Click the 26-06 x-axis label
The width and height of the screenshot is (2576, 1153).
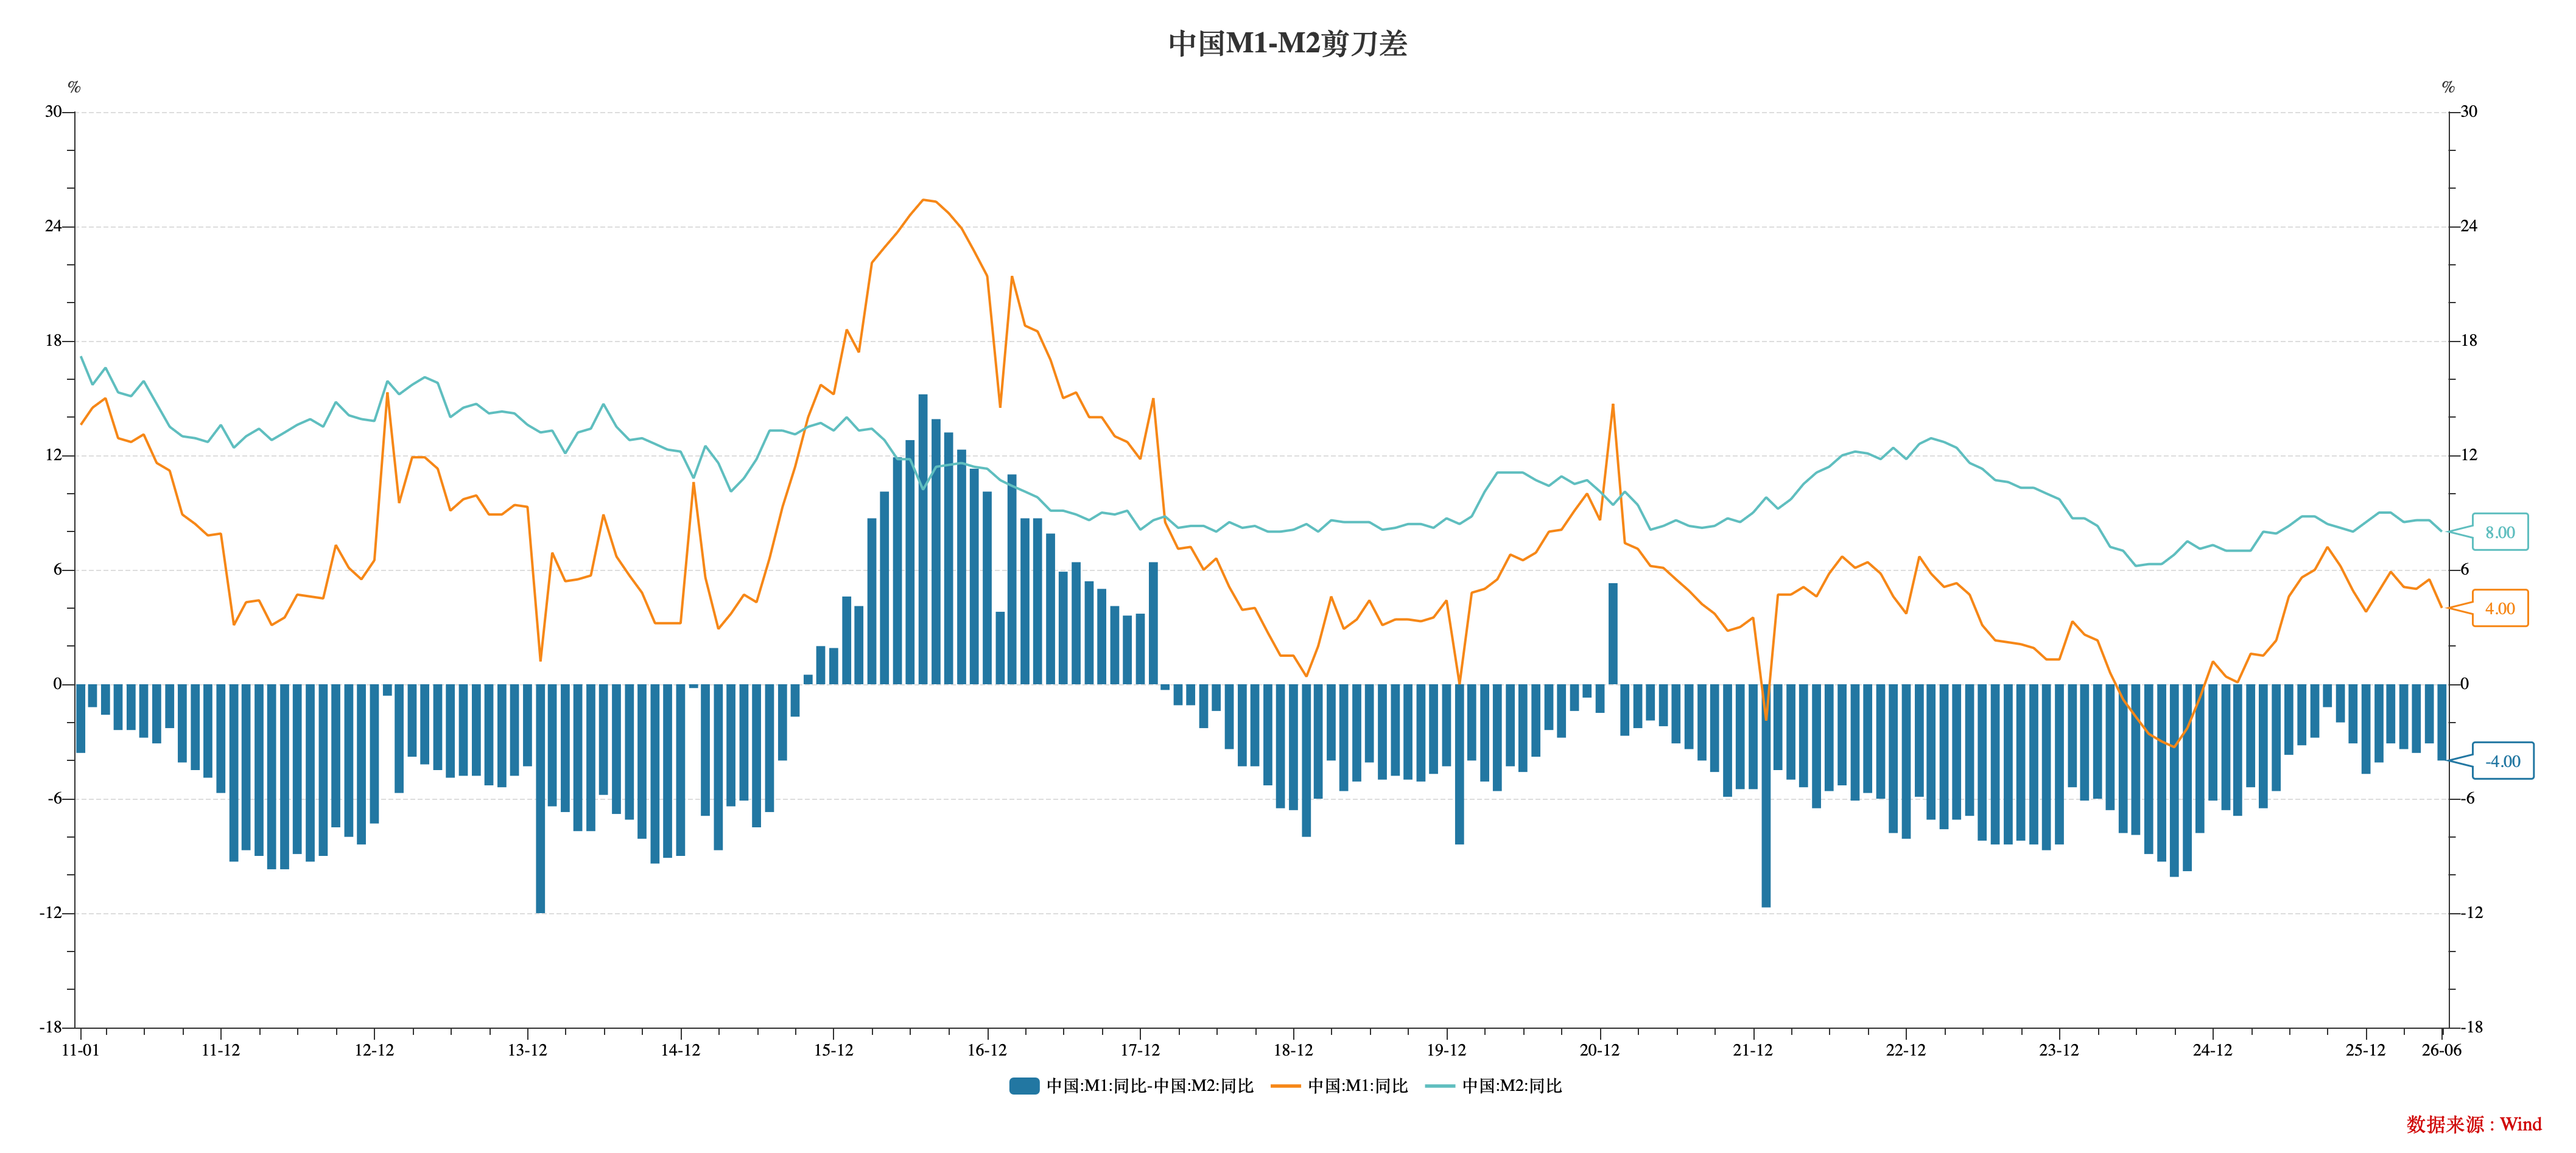point(2442,1050)
